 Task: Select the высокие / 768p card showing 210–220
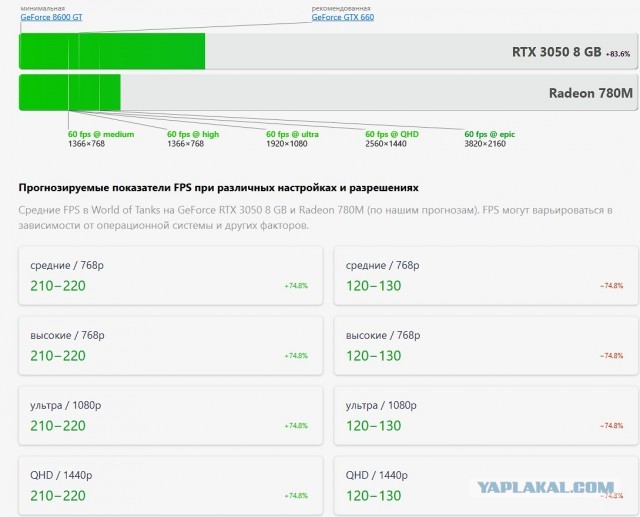171,346
